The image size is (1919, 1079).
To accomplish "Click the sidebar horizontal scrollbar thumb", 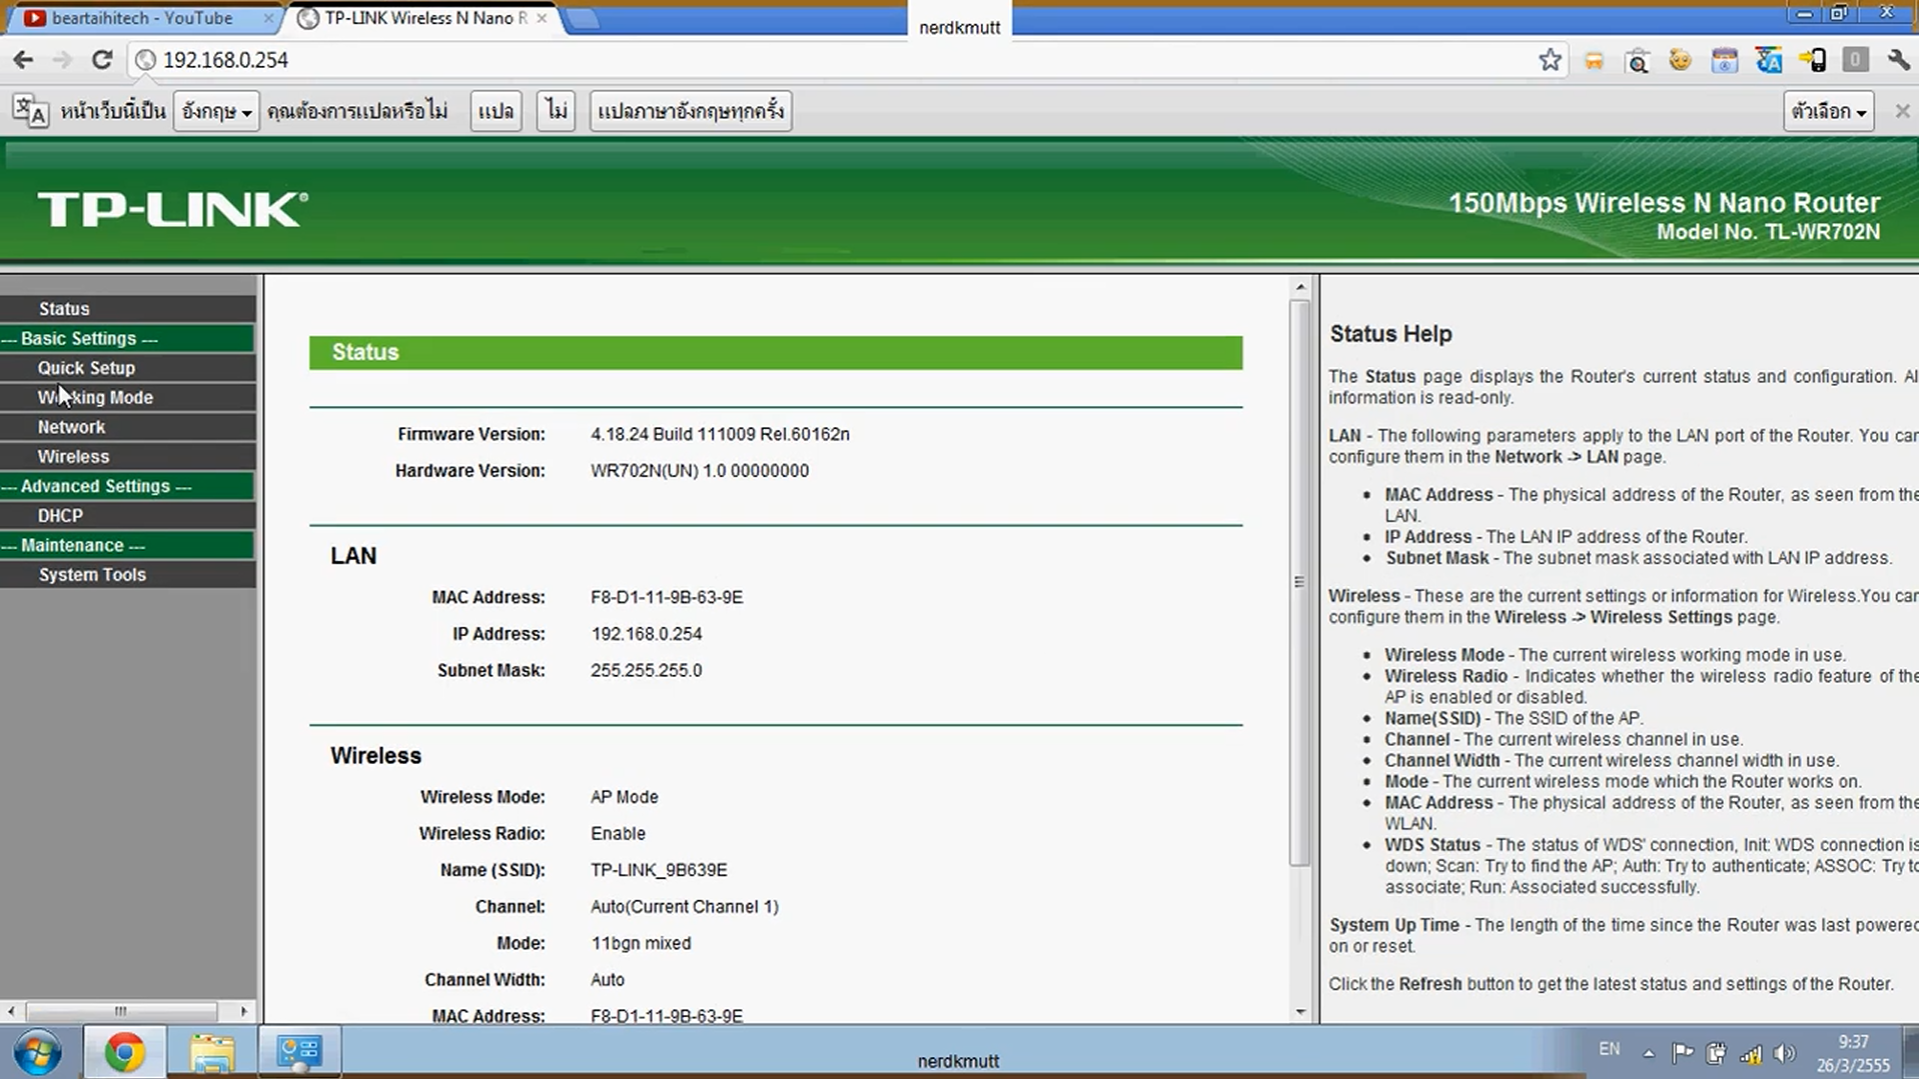I will [121, 1011].
